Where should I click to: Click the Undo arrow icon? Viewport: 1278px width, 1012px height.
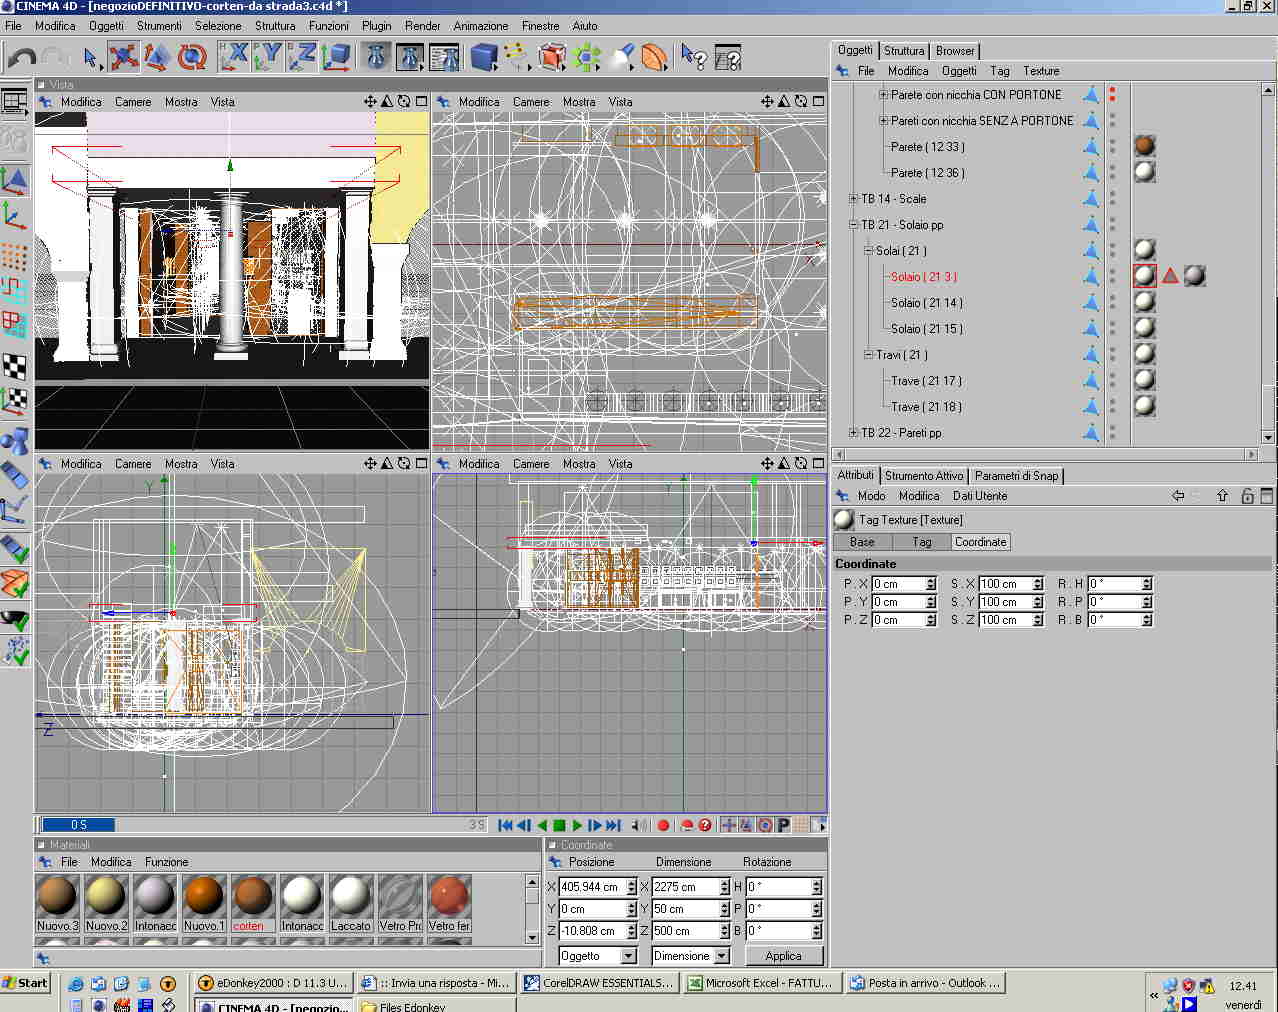21,58
